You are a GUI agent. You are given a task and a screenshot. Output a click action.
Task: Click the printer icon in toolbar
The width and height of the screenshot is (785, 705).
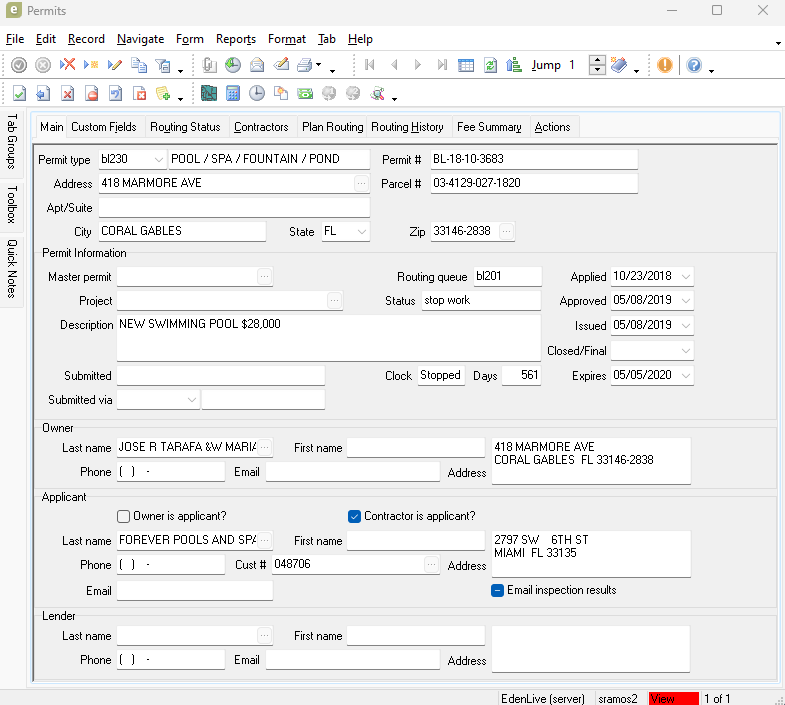coord(305,65)
